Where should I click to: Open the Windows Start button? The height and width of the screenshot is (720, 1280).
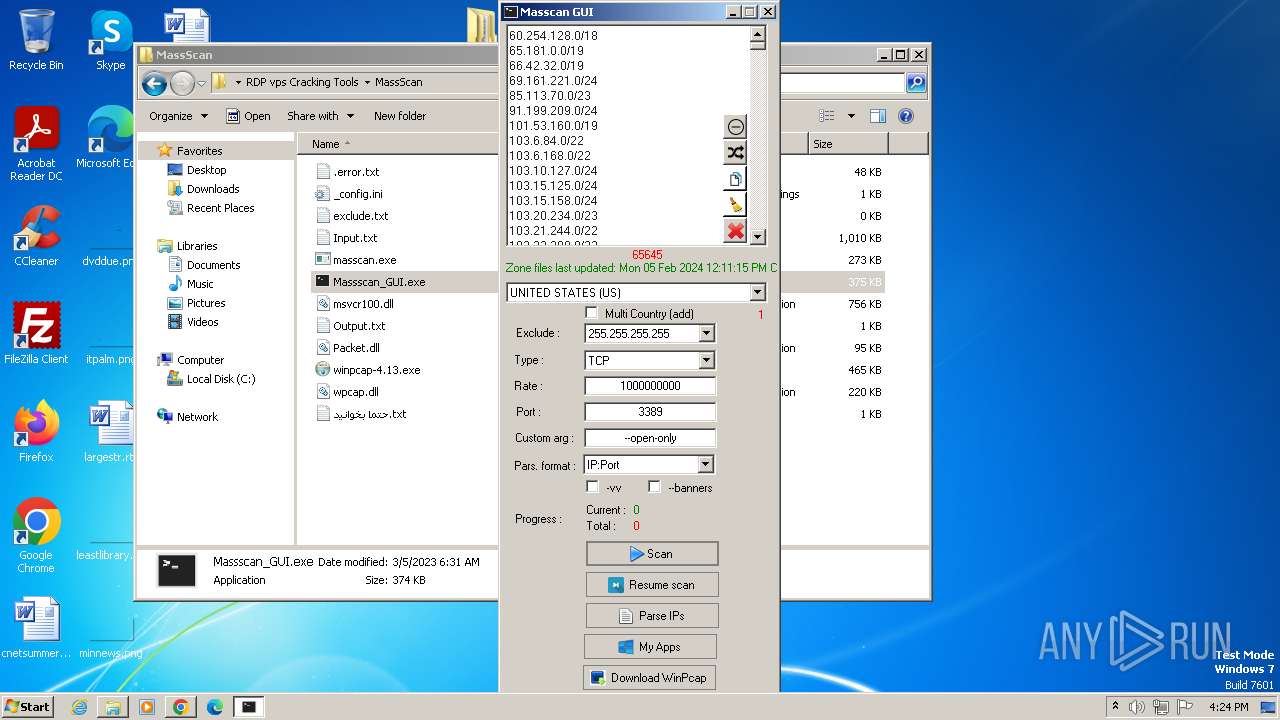click(x=27, y=707)
